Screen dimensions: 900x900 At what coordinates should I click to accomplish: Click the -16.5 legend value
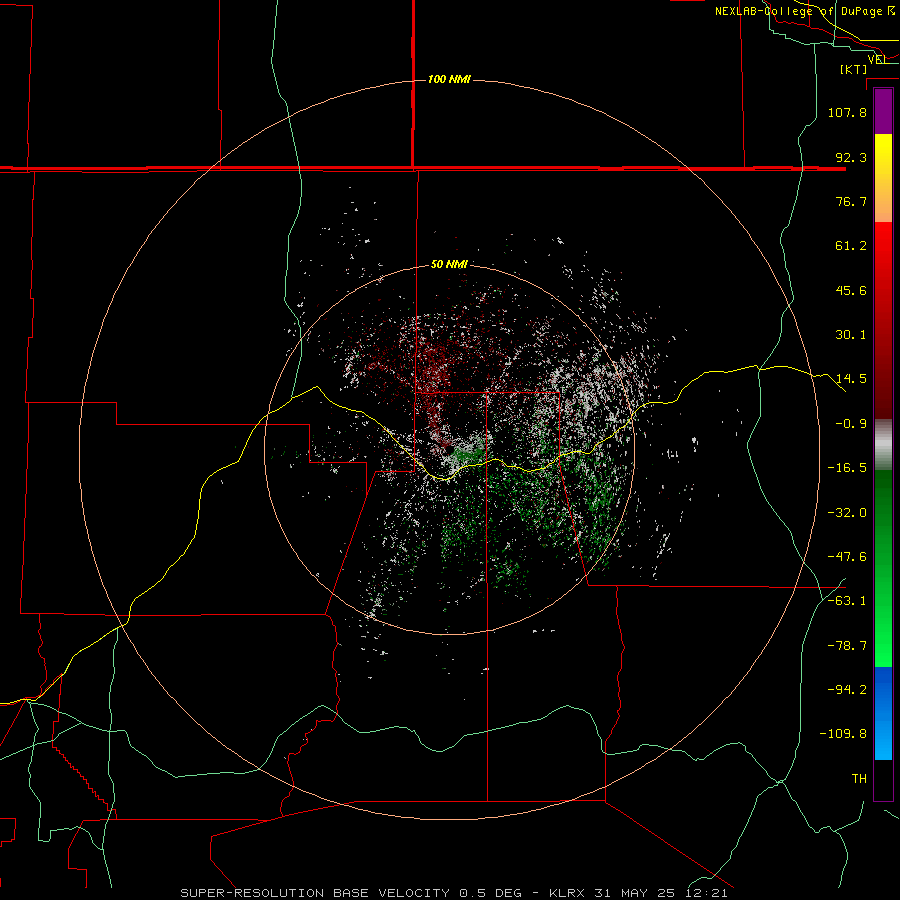847,468
